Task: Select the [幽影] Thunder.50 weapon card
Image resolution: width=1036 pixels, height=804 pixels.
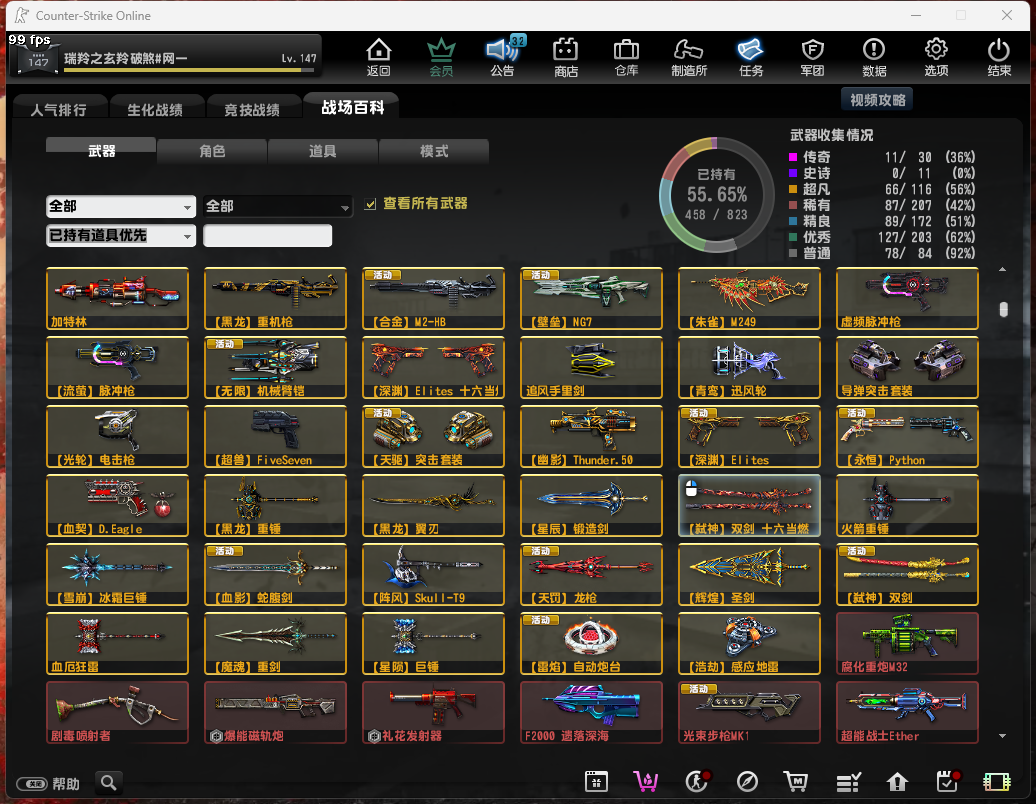Action: click(591, 436)
